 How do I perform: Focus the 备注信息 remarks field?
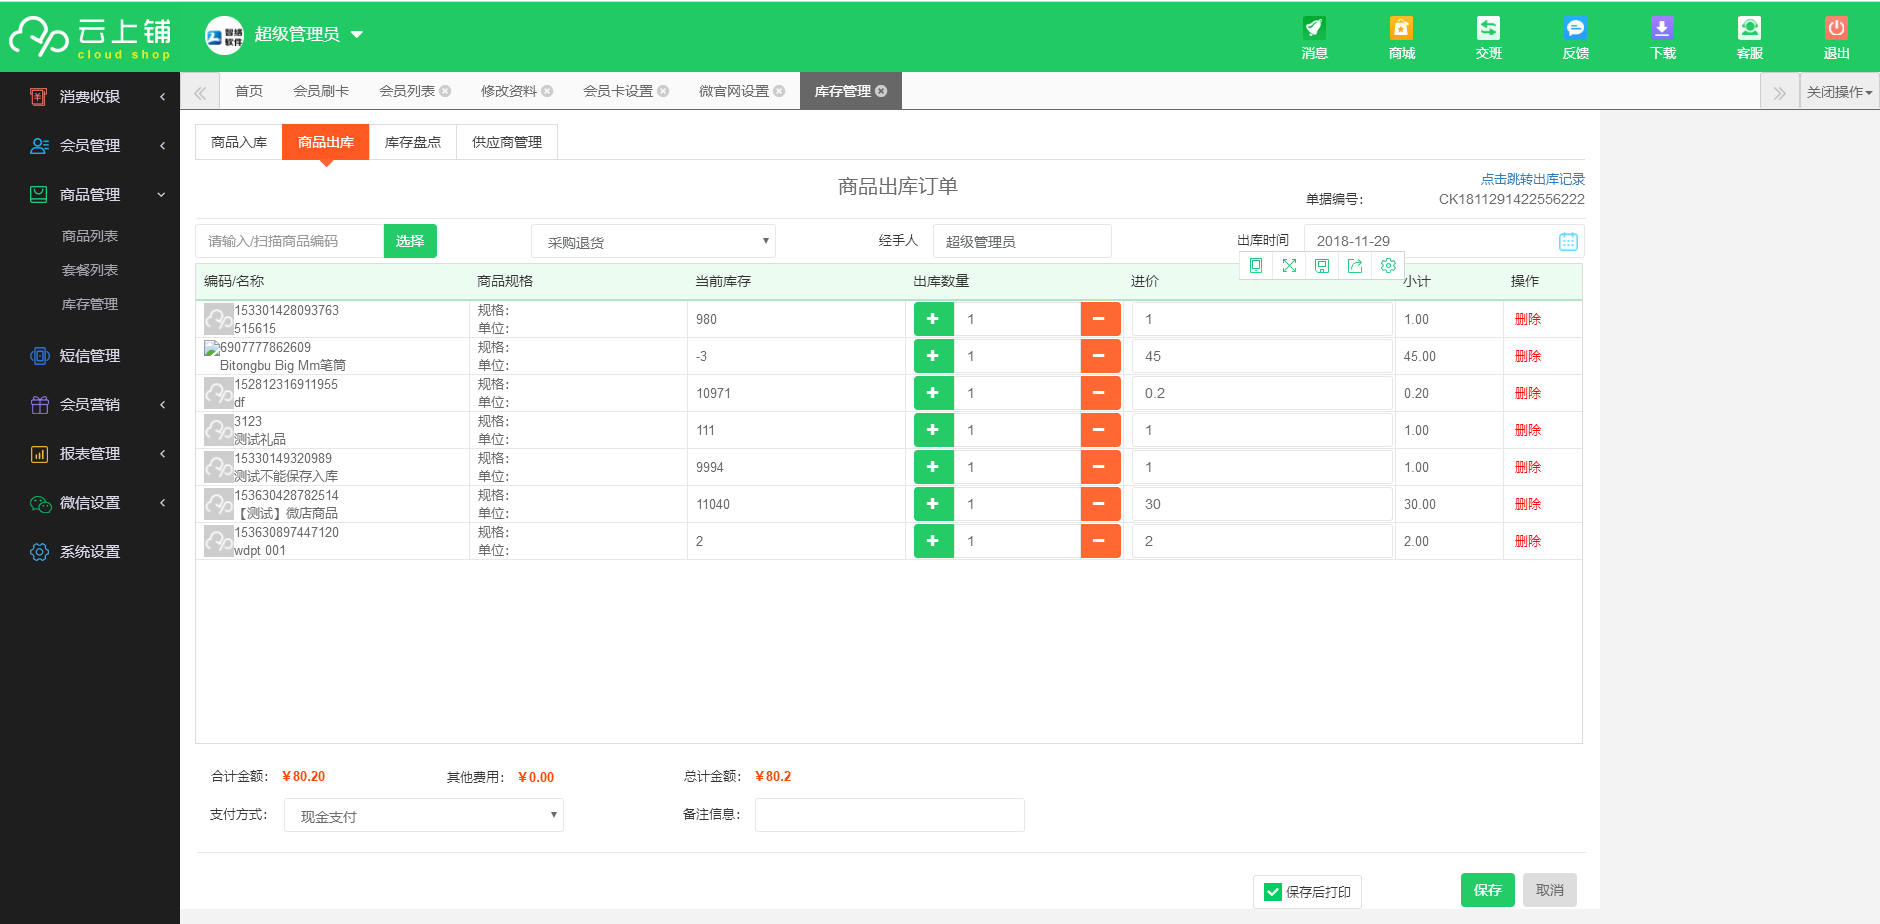[890, 815]
